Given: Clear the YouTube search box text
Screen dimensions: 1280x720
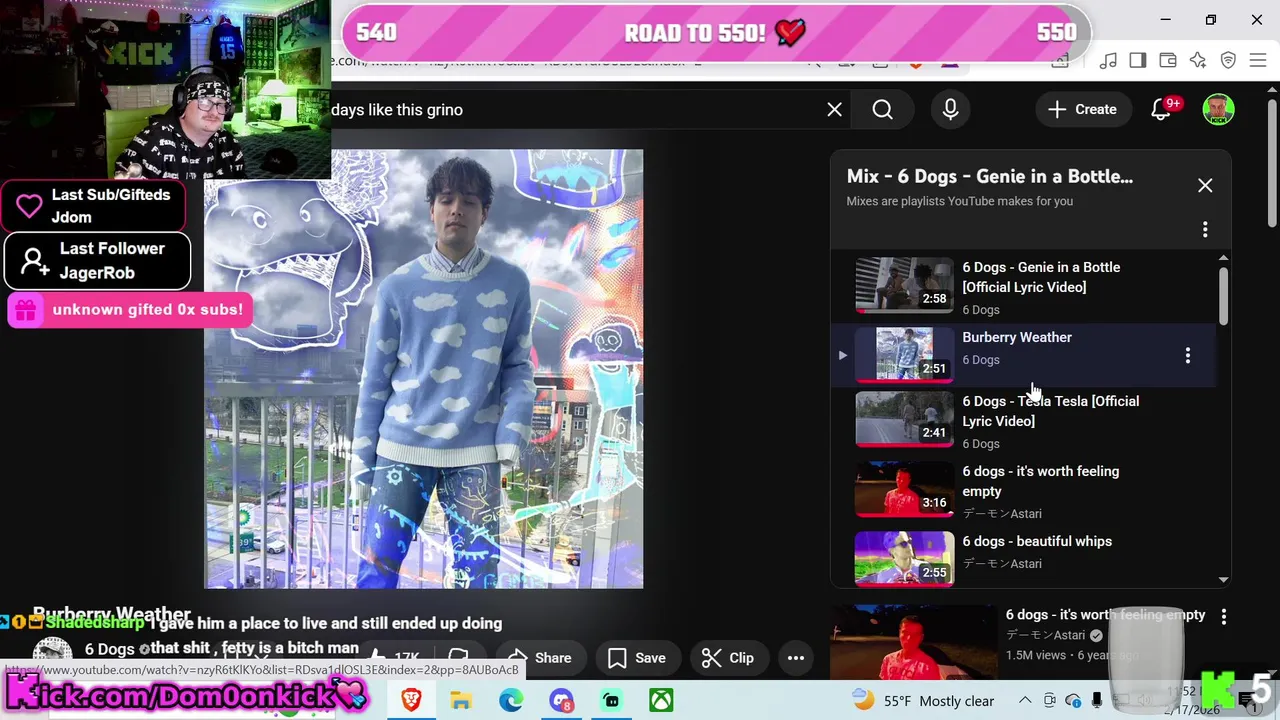Looking at the screenshot, I should tap(834, 110).
